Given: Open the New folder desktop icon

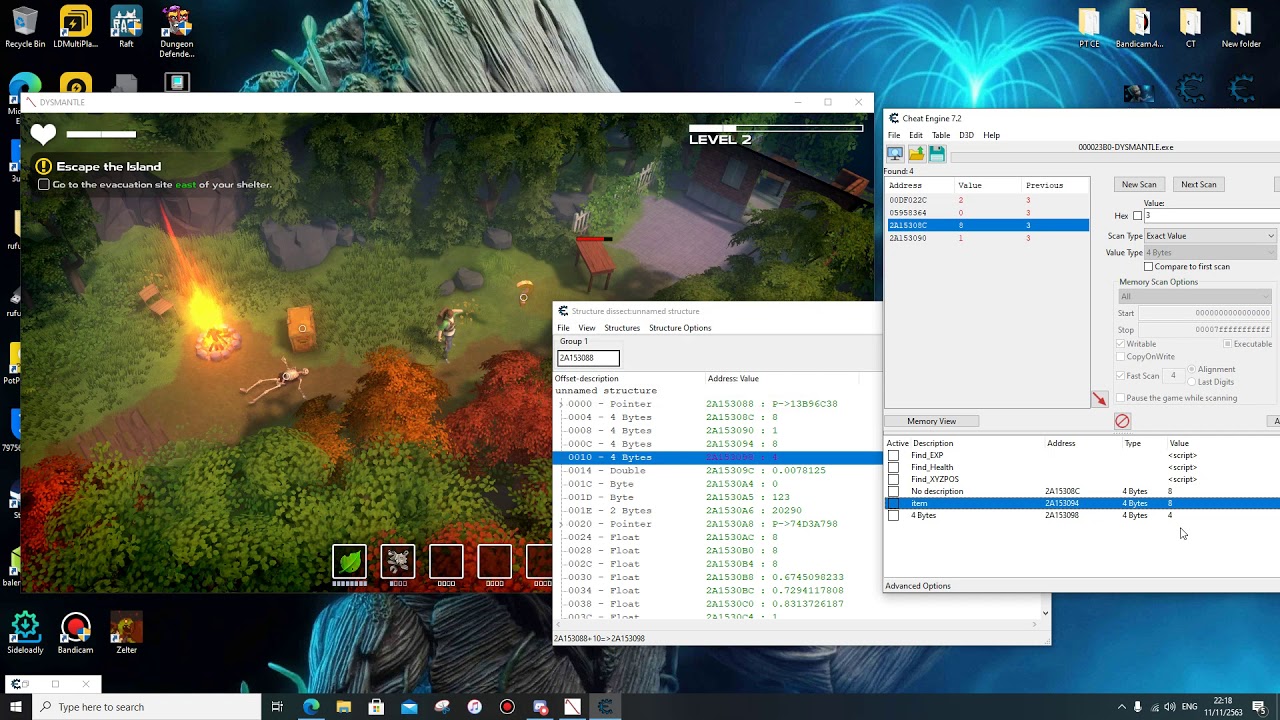Looking at the screenshot, I should pos(1241,28).
